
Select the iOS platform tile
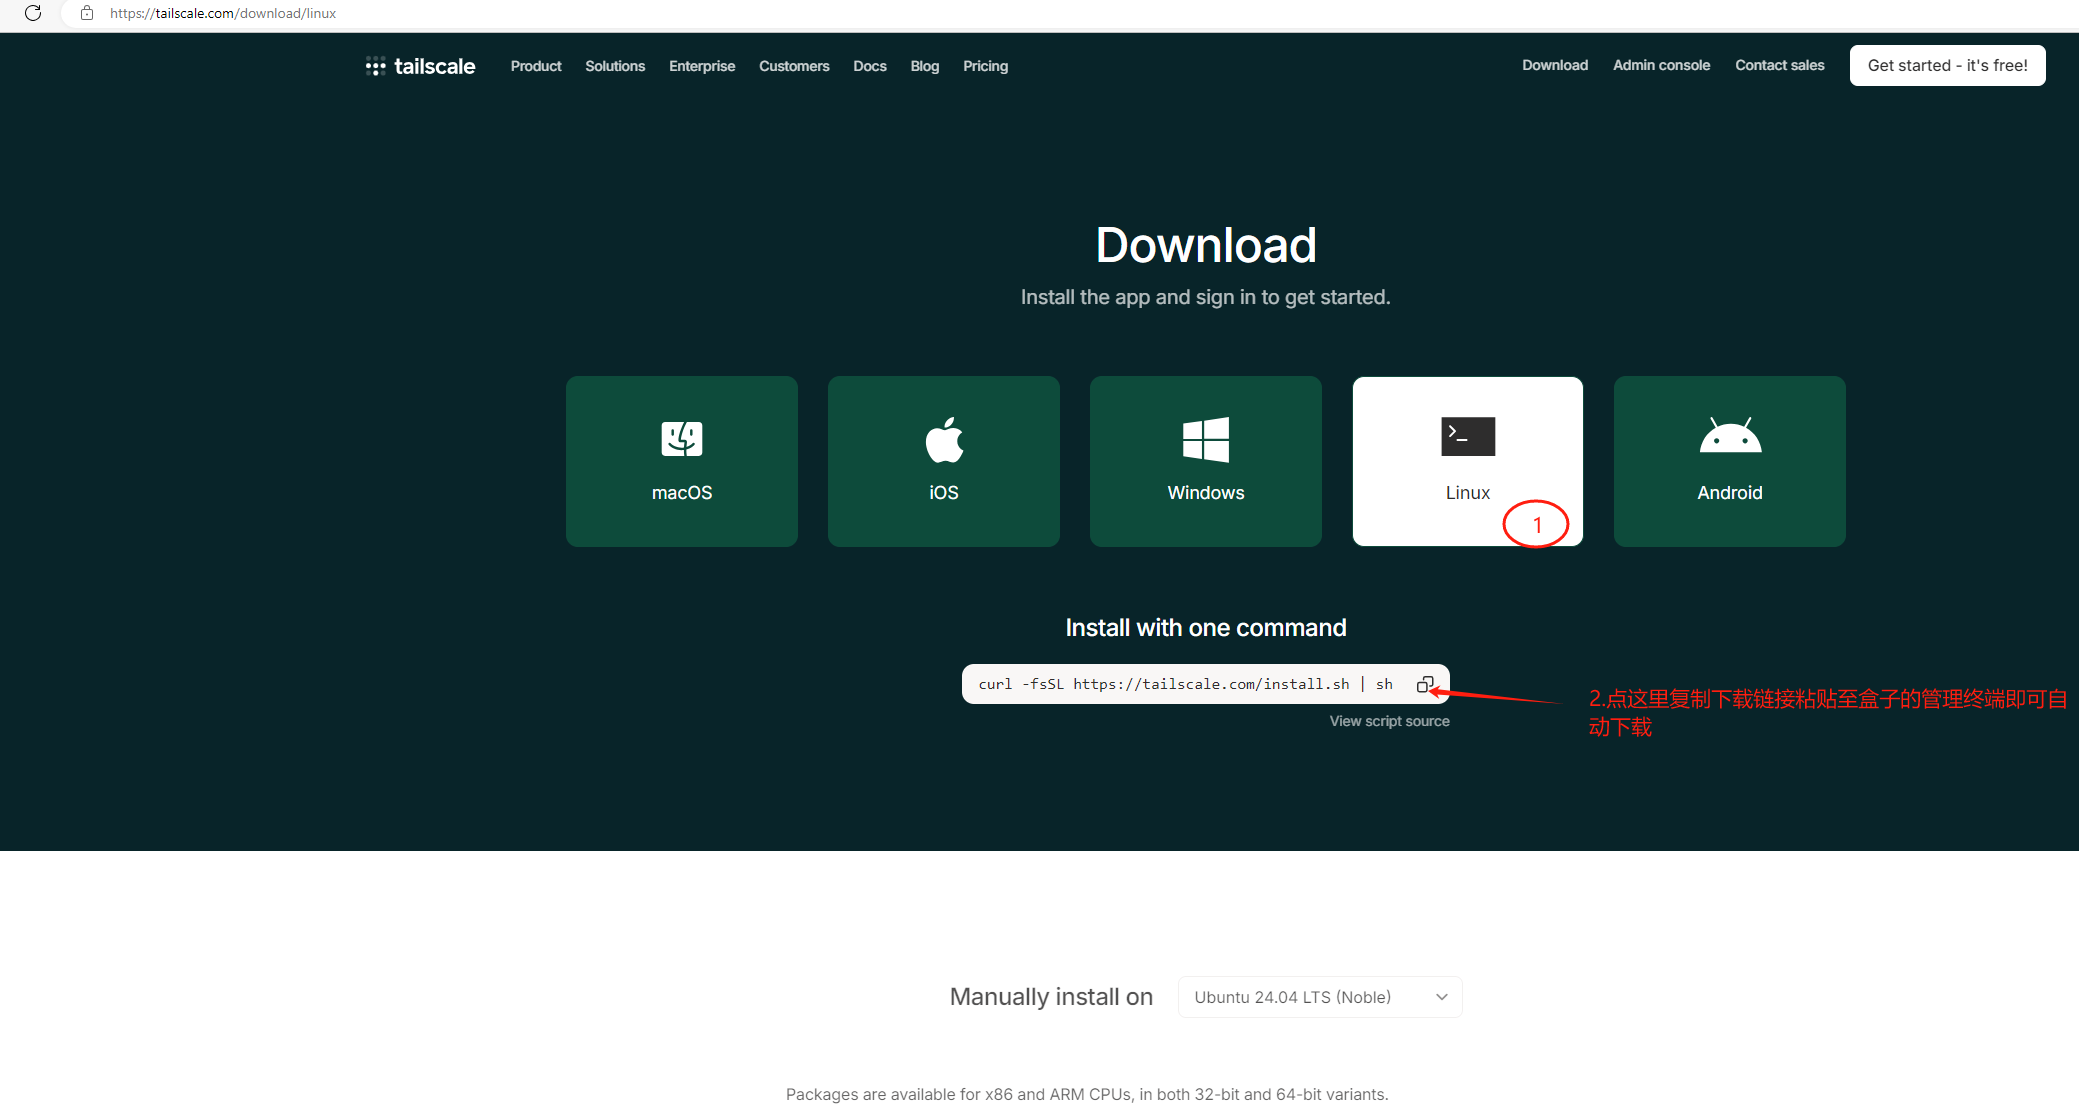coord(943,461)
